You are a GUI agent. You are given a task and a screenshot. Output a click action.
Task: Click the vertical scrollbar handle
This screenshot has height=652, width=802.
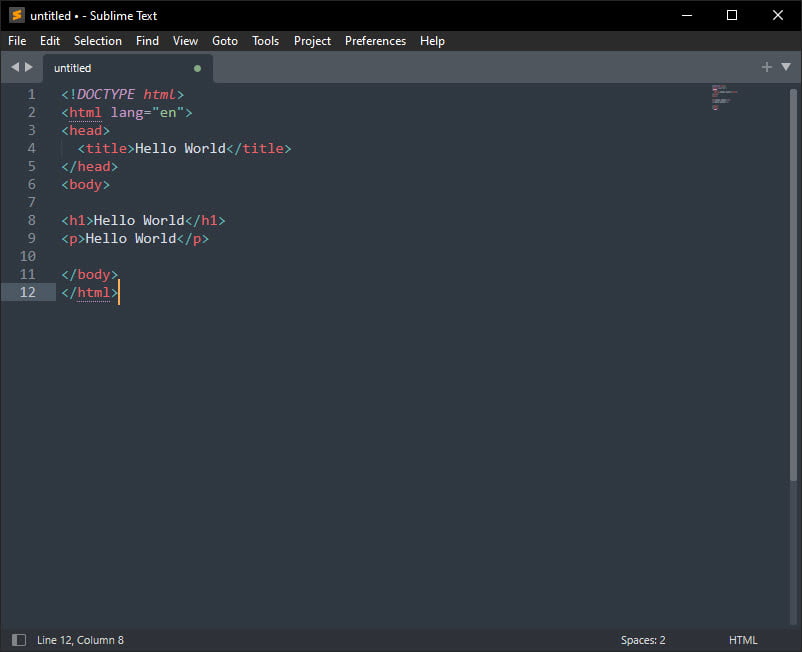pyautogui.click(x=793, y=285)
